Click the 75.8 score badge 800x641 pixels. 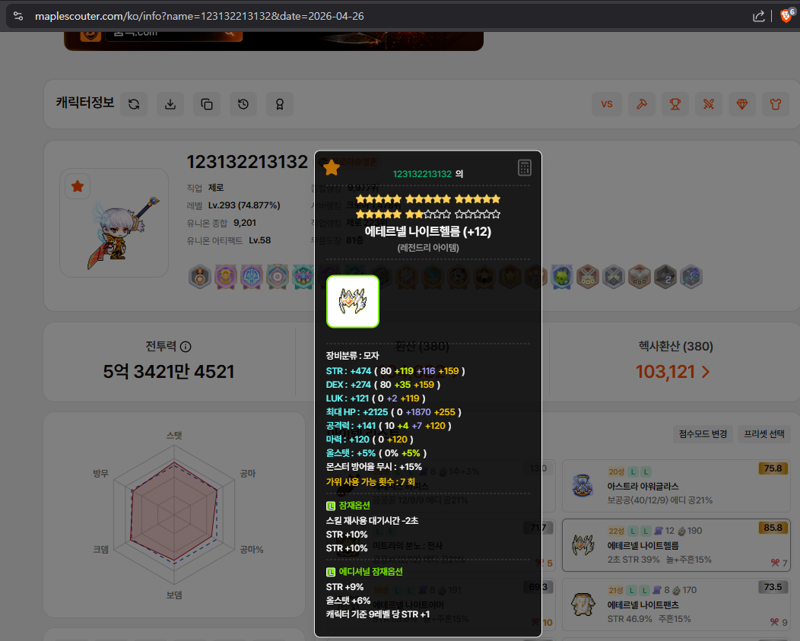pos(773,469)
